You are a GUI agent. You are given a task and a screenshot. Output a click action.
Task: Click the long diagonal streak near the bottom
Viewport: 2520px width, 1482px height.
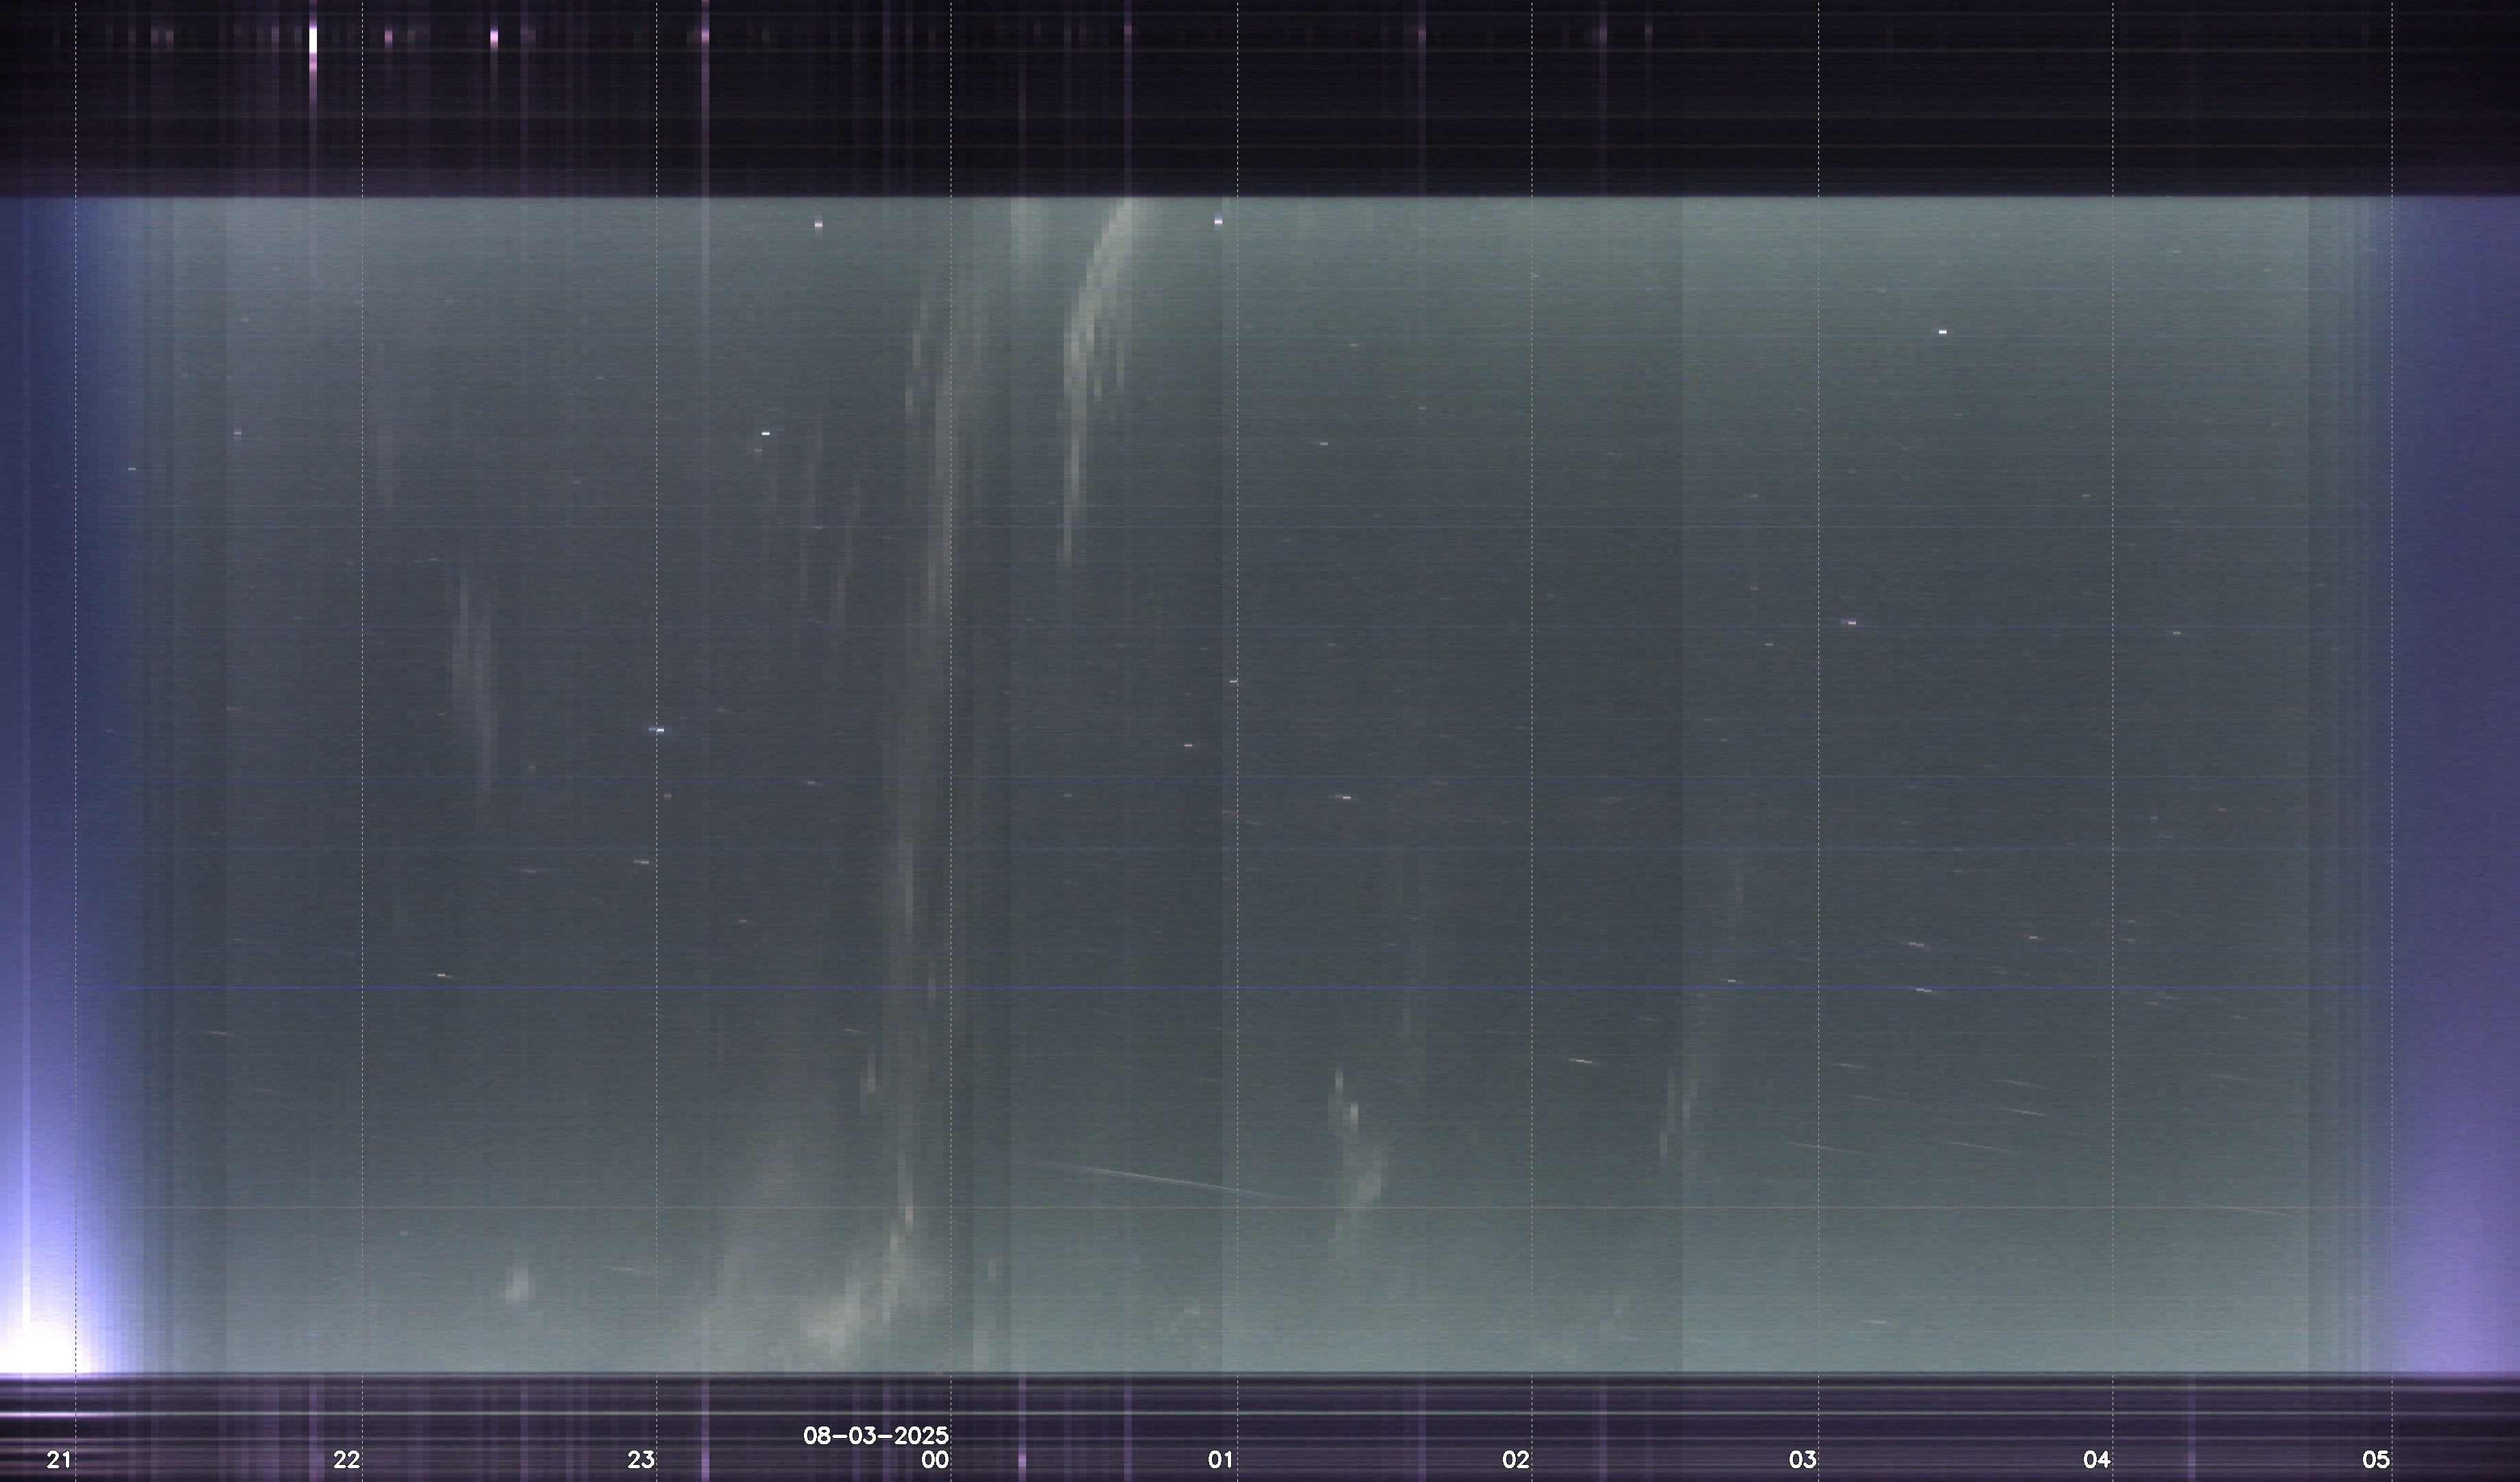[1150, 1178]
